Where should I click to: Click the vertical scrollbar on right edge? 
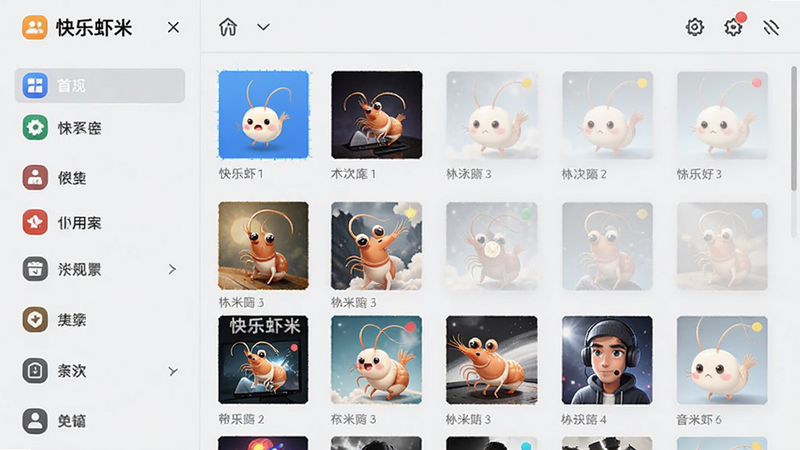point(793,129)
